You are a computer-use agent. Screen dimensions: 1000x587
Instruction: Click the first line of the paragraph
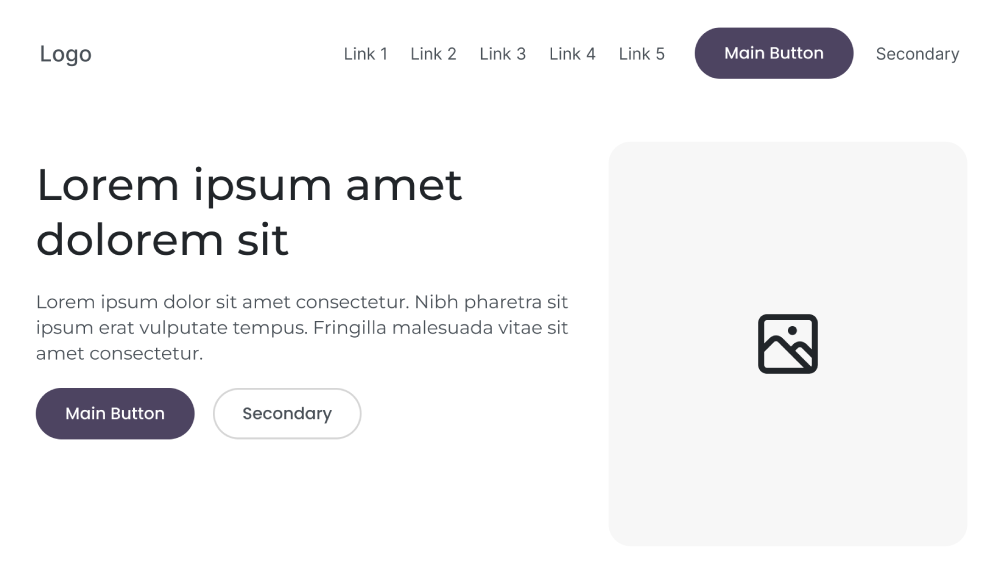[301, 302]
